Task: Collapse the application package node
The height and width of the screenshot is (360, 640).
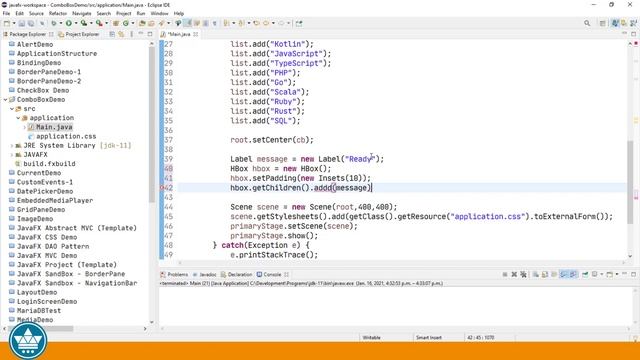Action: pyautogui.click(x=18, y=118)
